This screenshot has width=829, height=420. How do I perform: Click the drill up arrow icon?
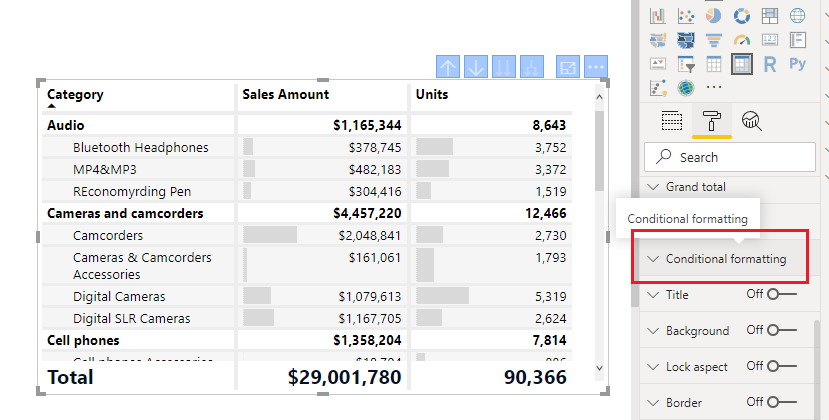tap(448, 67)
